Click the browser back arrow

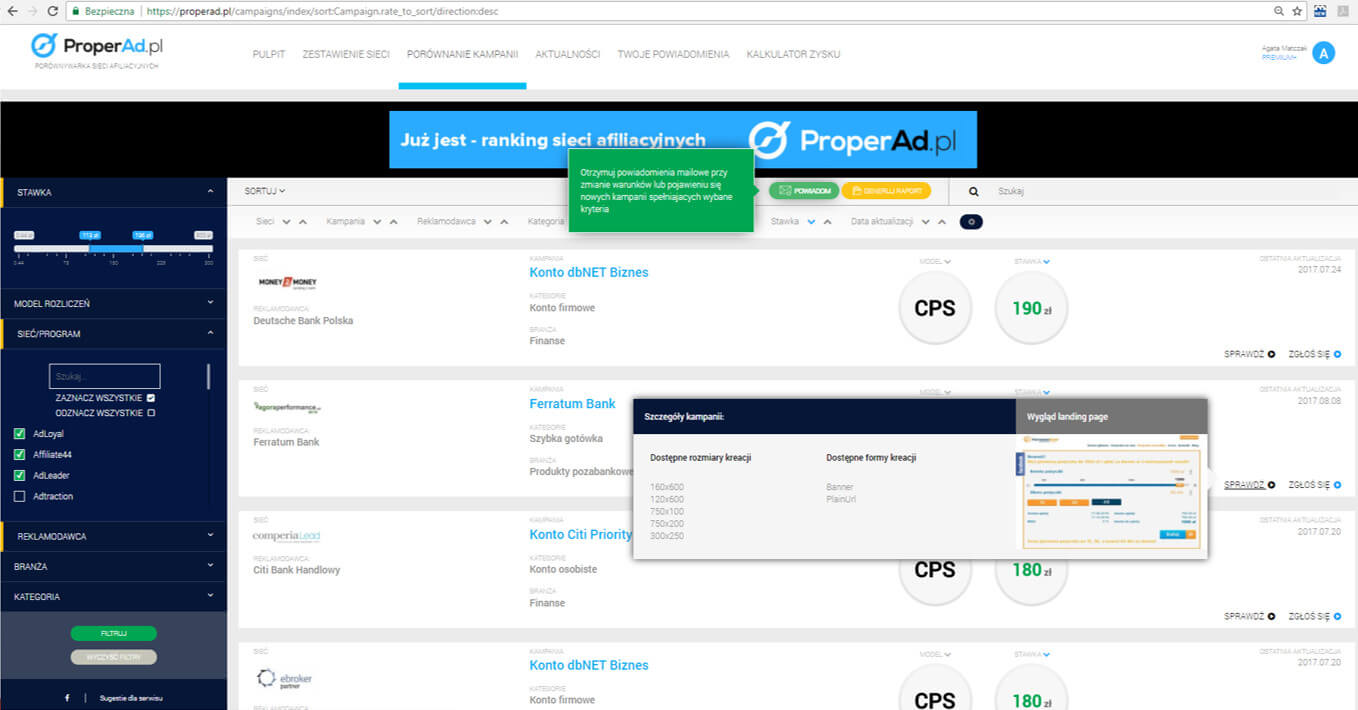pyautogui.click(x=12, y=11)
